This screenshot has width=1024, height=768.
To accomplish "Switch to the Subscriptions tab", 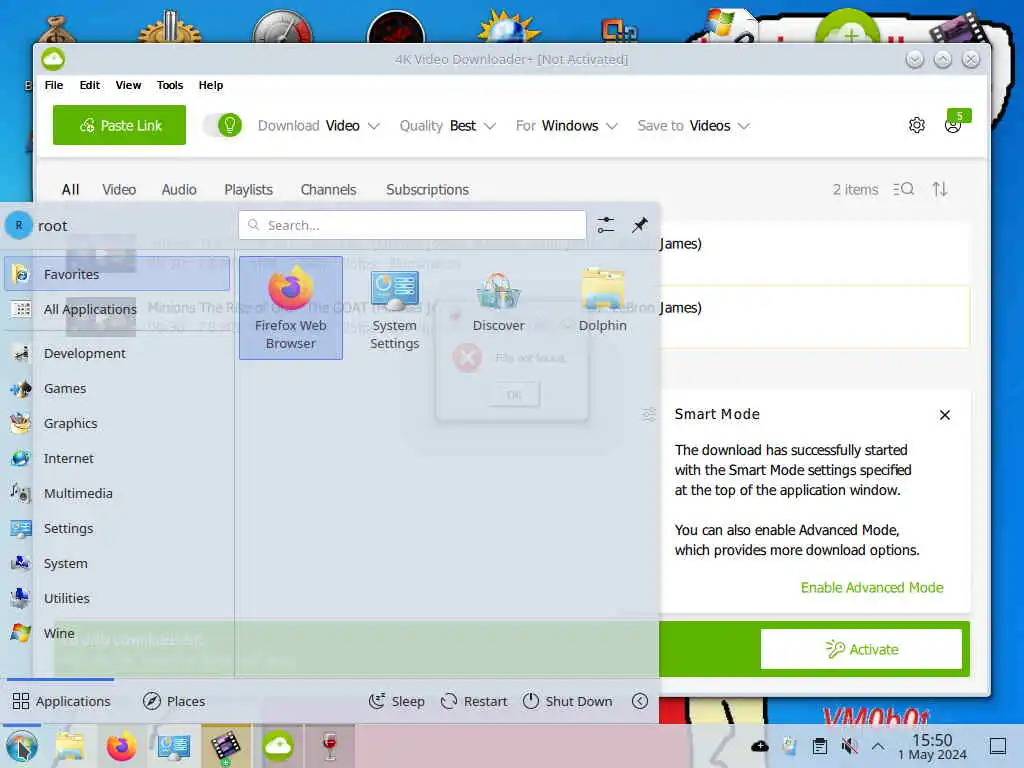I will pos(427,189).
